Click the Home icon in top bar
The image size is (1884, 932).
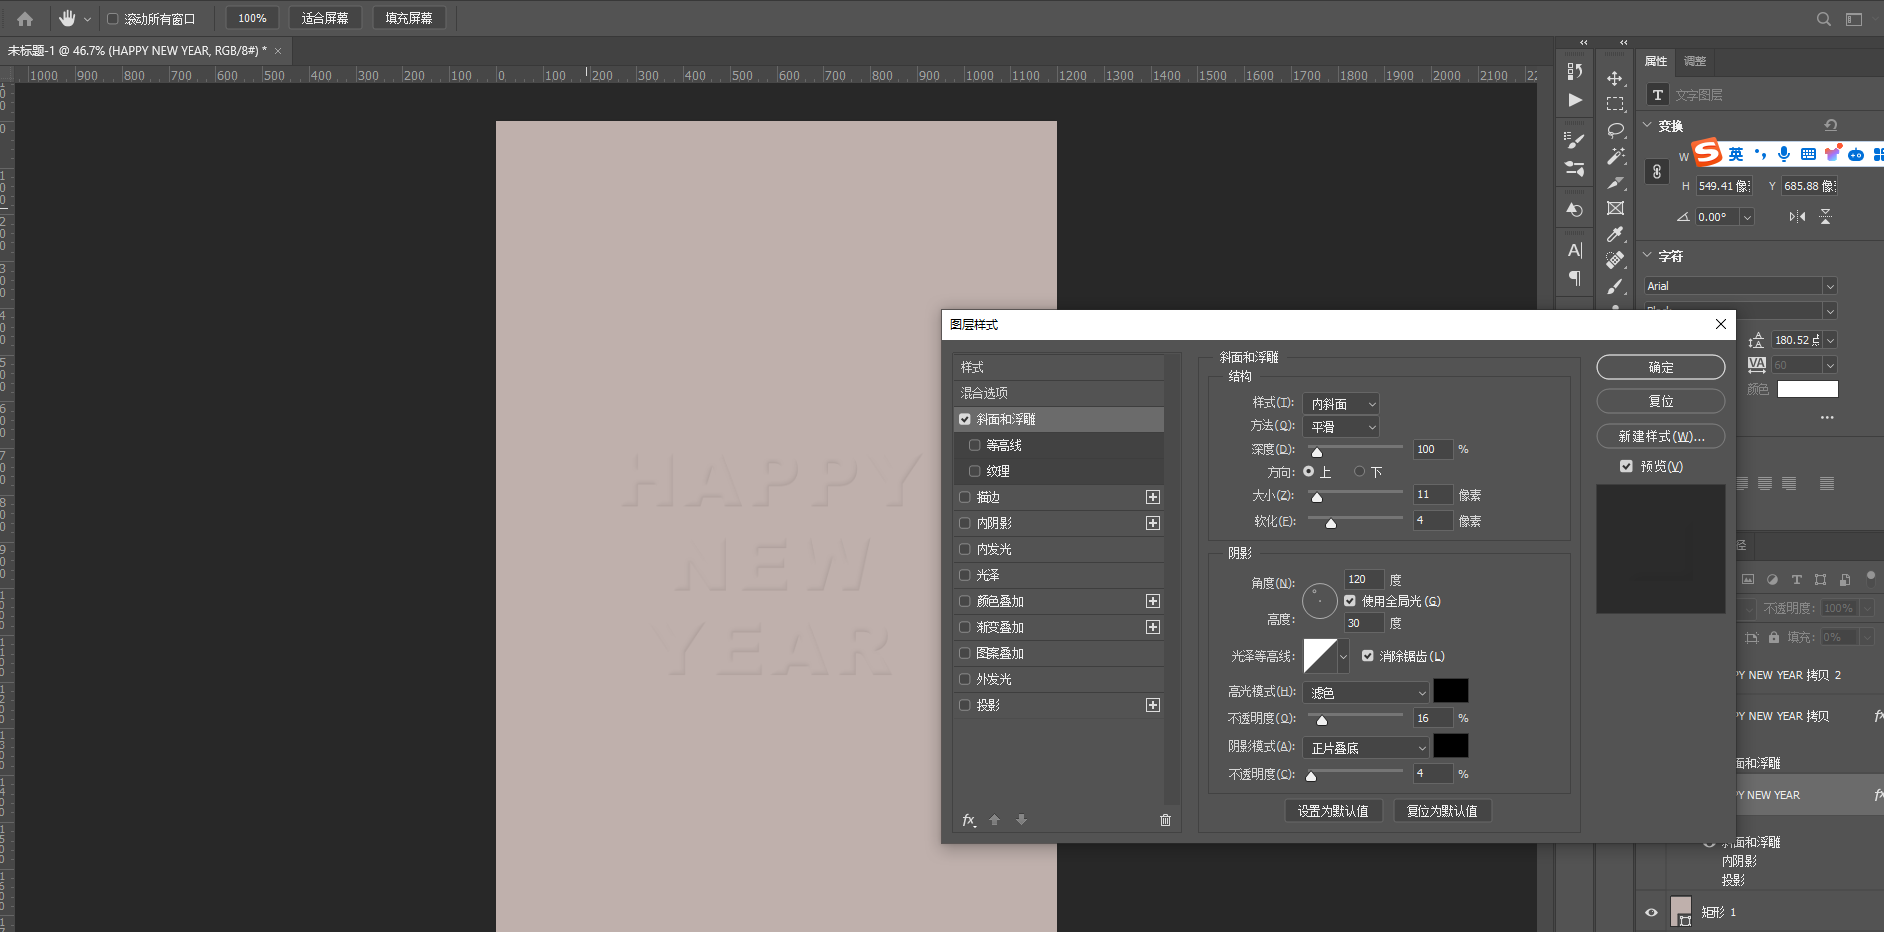25,18
